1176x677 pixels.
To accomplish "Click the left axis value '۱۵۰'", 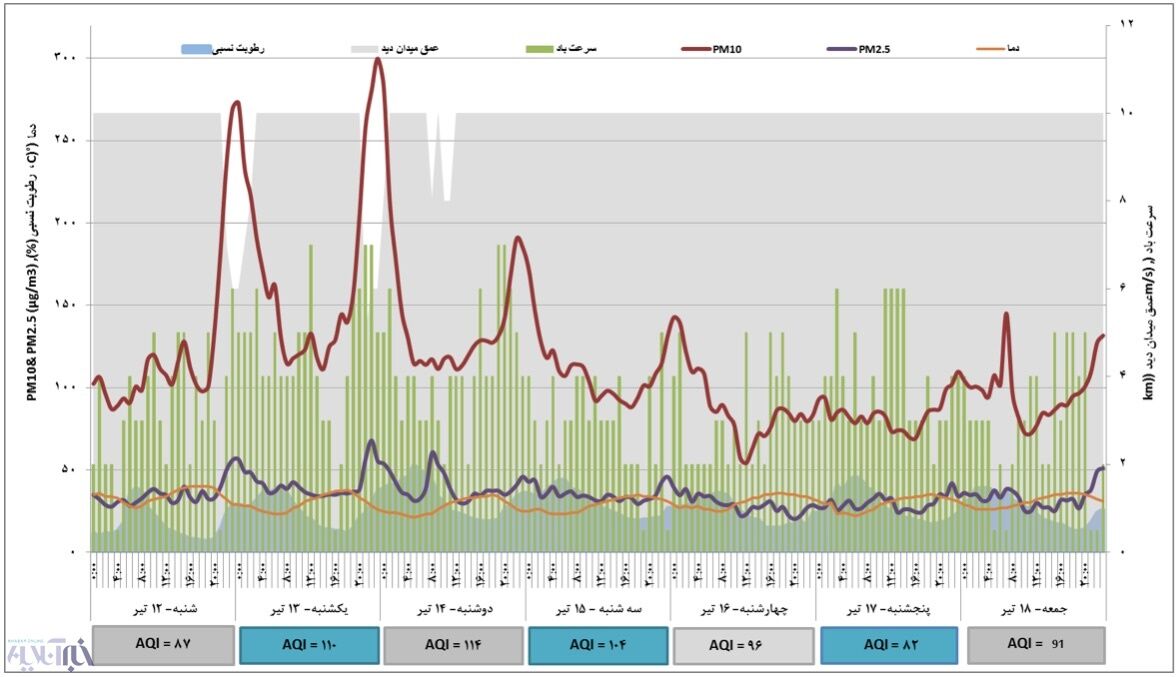I will (64, 305).
